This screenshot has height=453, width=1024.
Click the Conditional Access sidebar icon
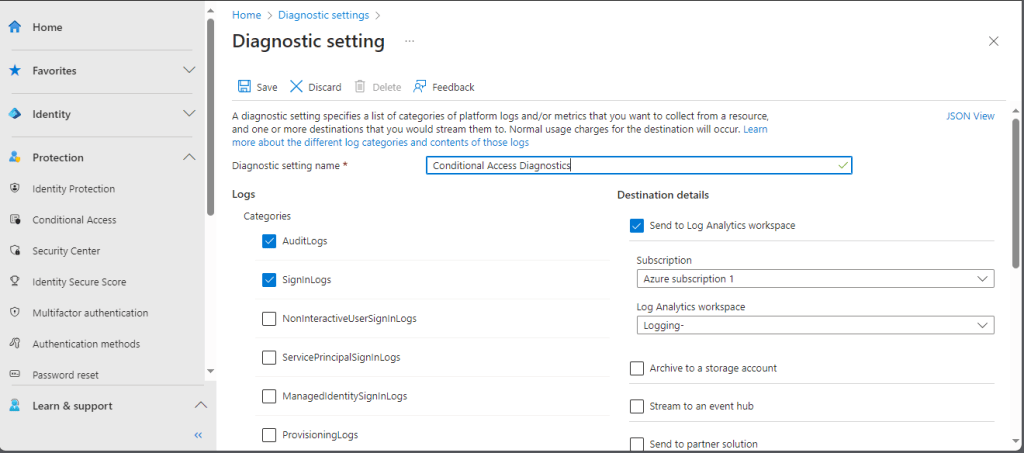click(x=15, y=220)
